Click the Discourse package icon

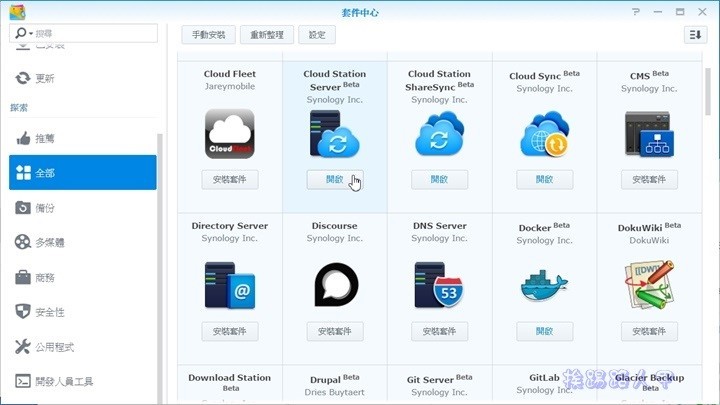point(334,285)
